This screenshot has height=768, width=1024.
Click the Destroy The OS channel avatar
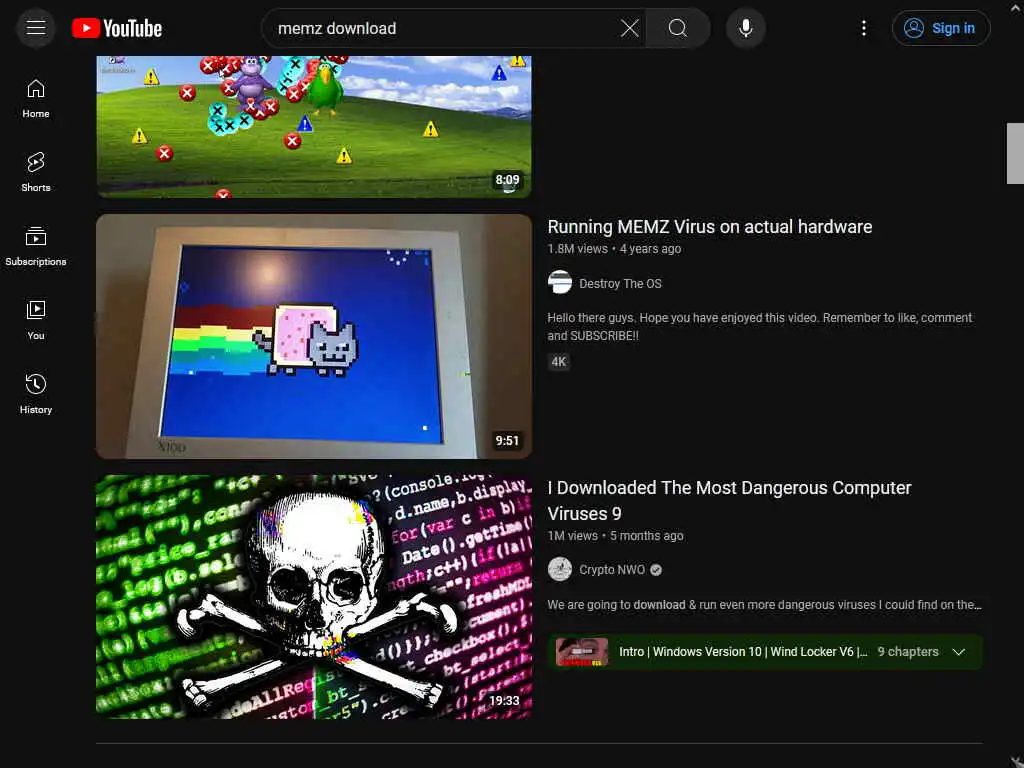pyautogui.click(x=560, y=283)
